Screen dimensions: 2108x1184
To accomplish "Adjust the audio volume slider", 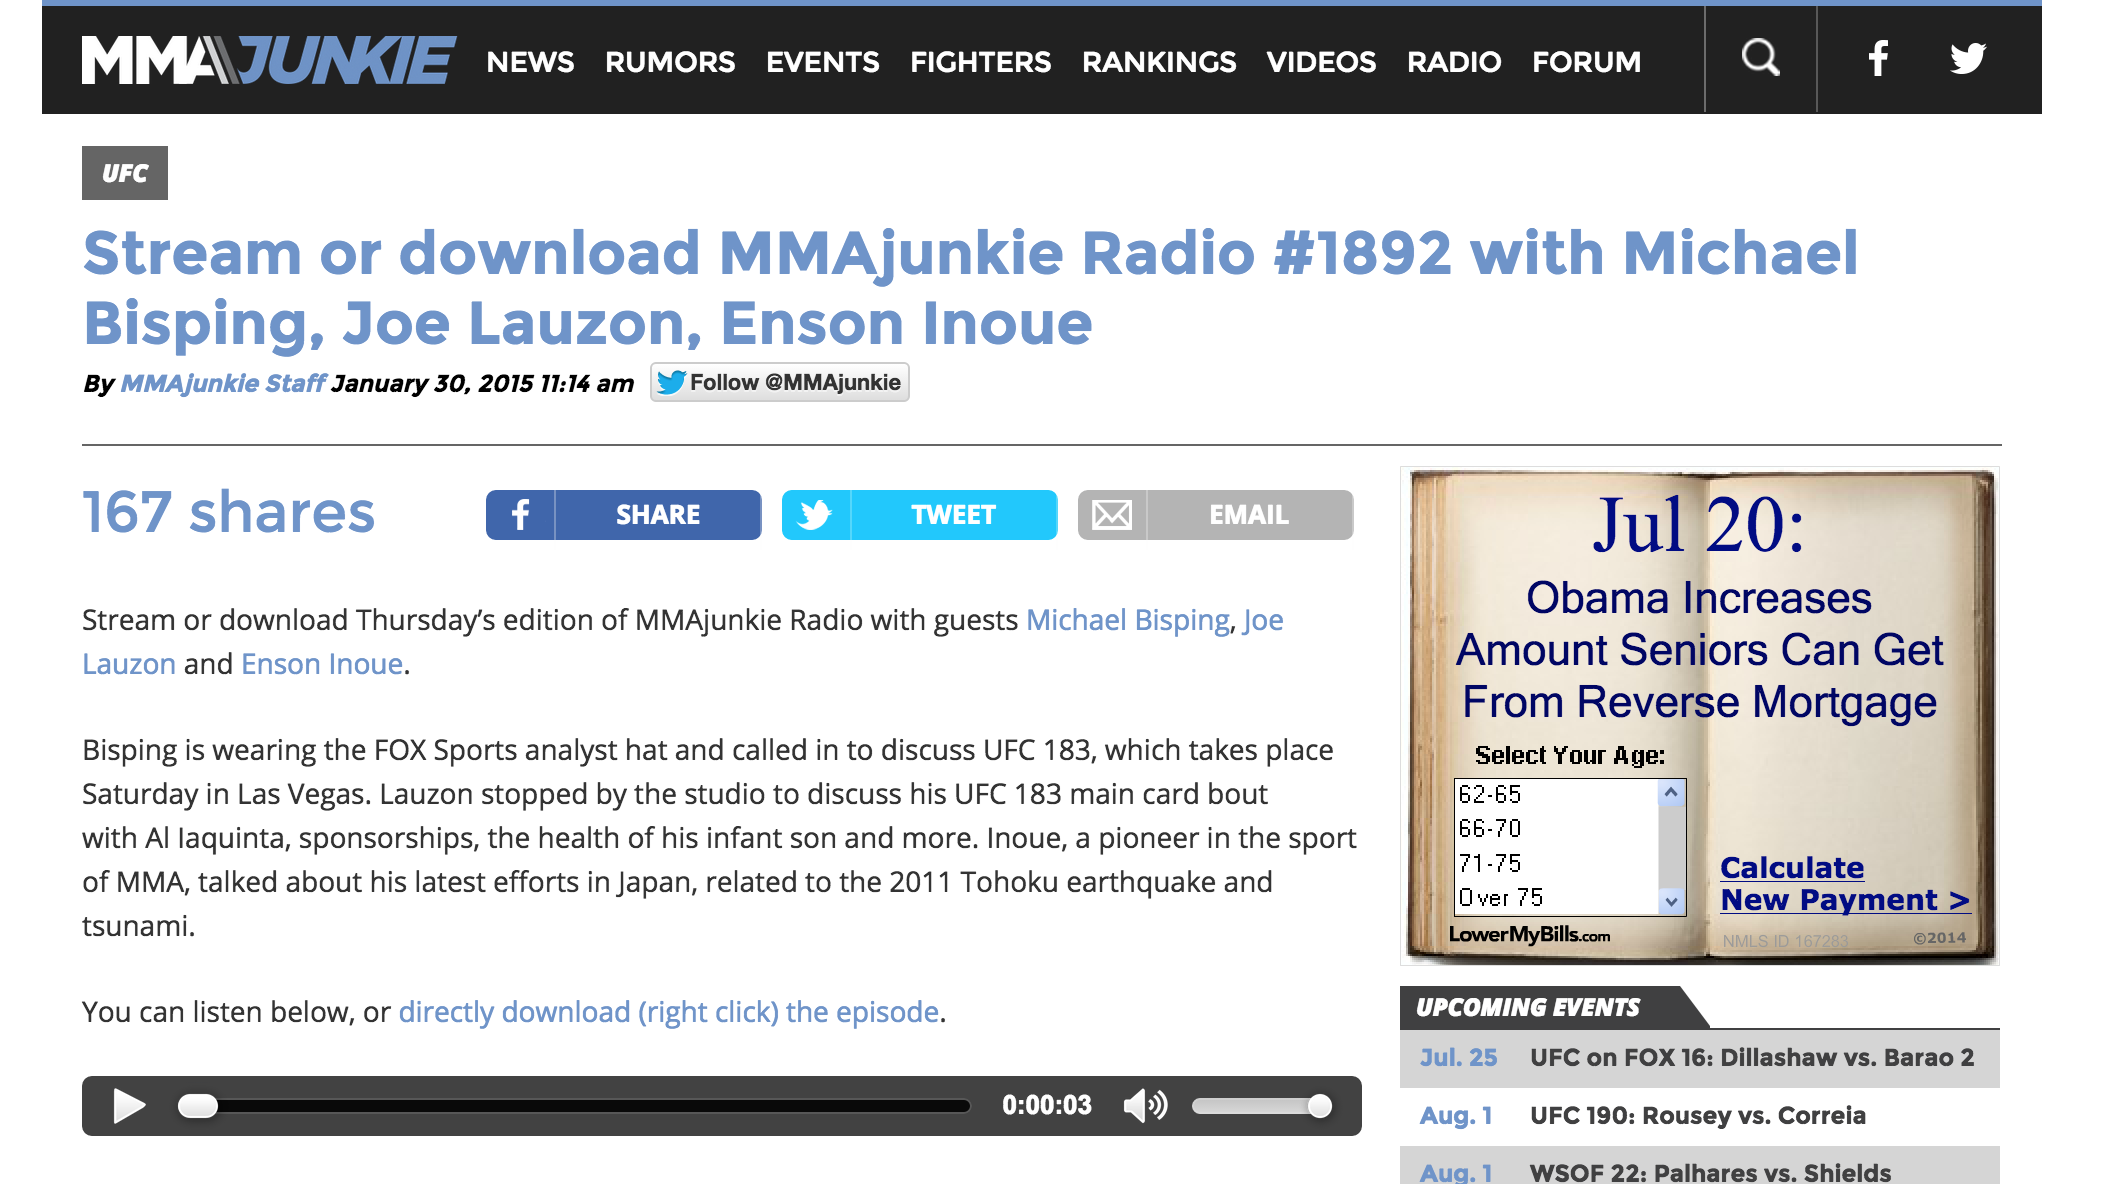I will click(x=1262, y=1106).
